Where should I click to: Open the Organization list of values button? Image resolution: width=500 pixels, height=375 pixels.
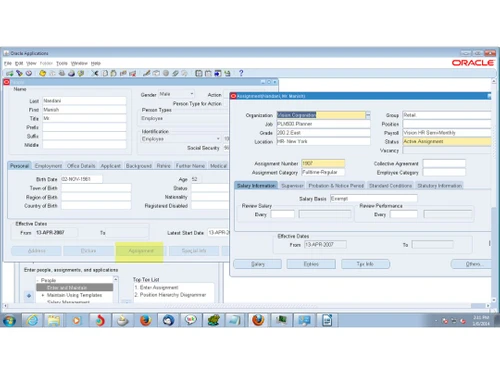point(368,115)
